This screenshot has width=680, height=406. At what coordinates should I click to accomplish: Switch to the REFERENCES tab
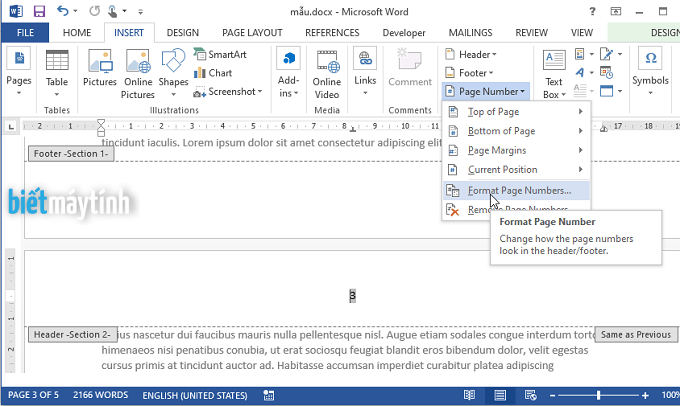point(332,33)
